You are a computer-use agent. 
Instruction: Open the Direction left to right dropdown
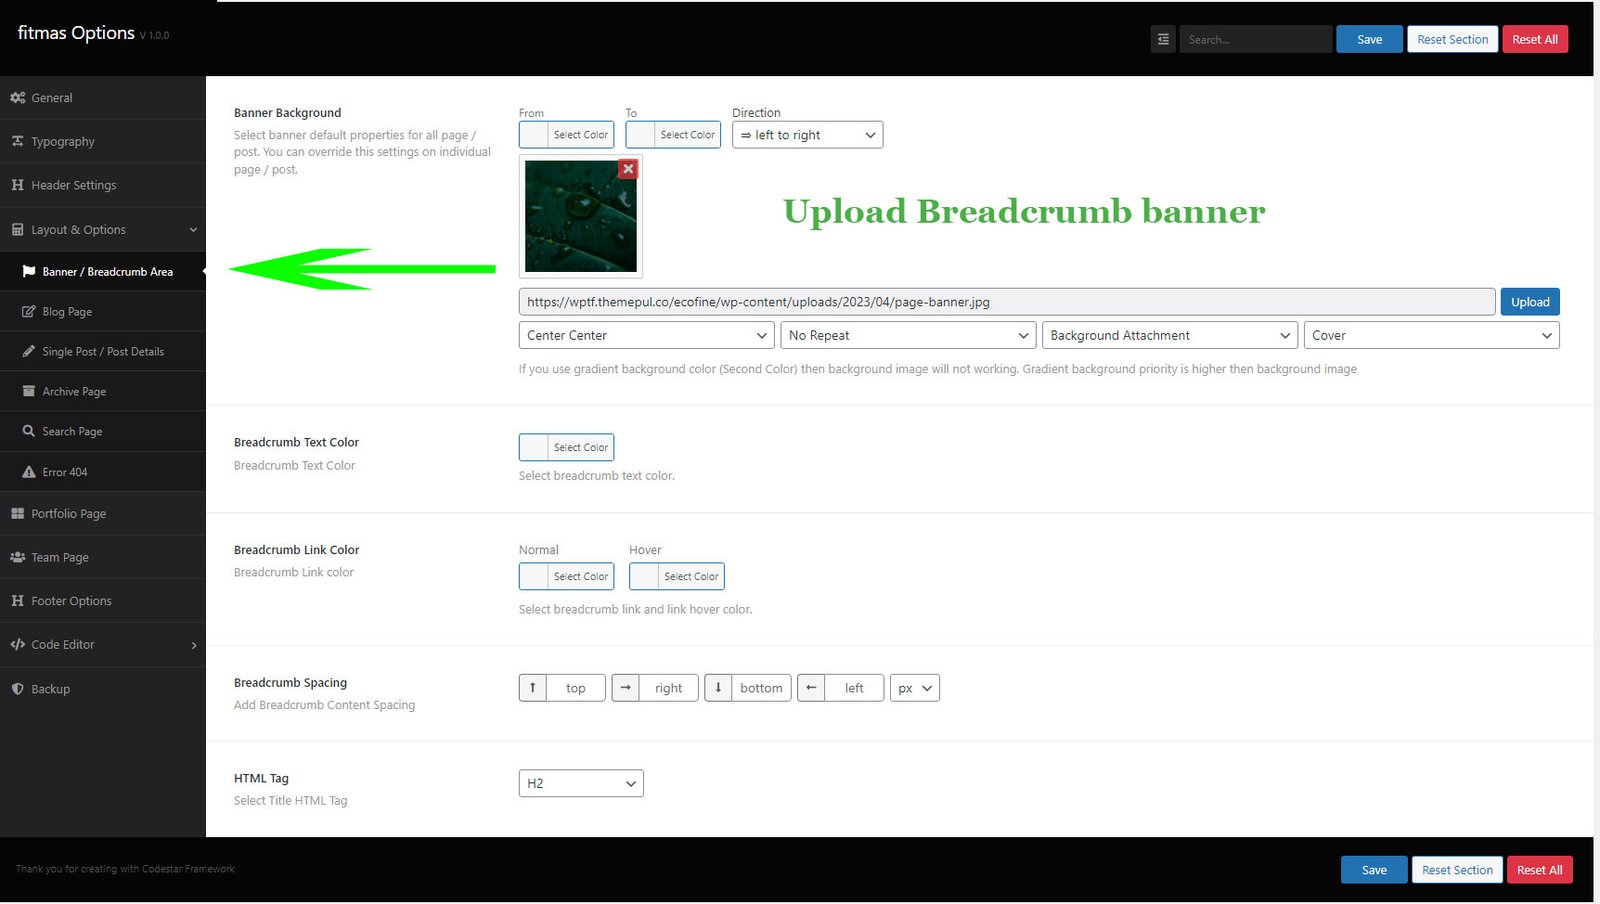tap(807, 135)
